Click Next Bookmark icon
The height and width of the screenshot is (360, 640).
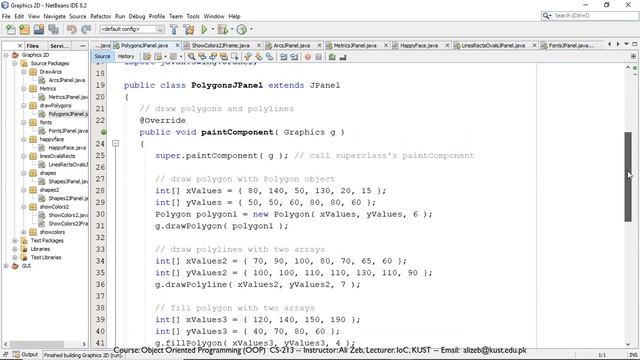click(259, 57)
